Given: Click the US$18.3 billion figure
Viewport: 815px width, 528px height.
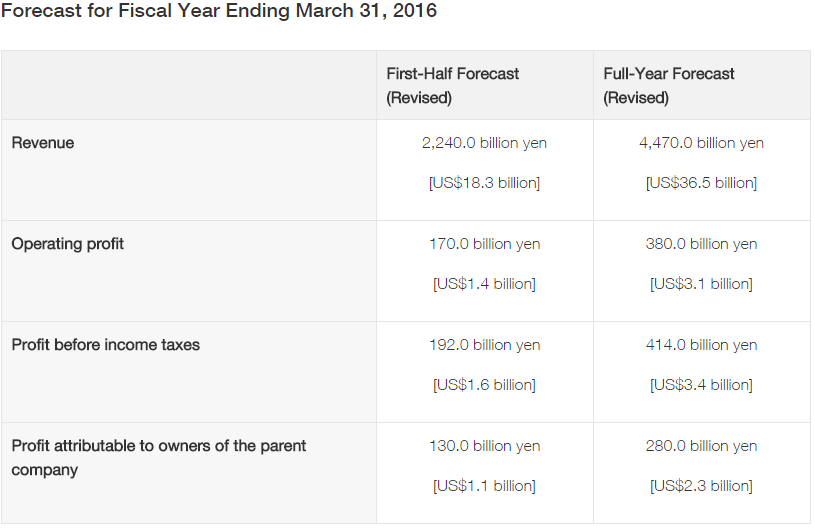Looking at the screenshot, I should tap(484, 183).
